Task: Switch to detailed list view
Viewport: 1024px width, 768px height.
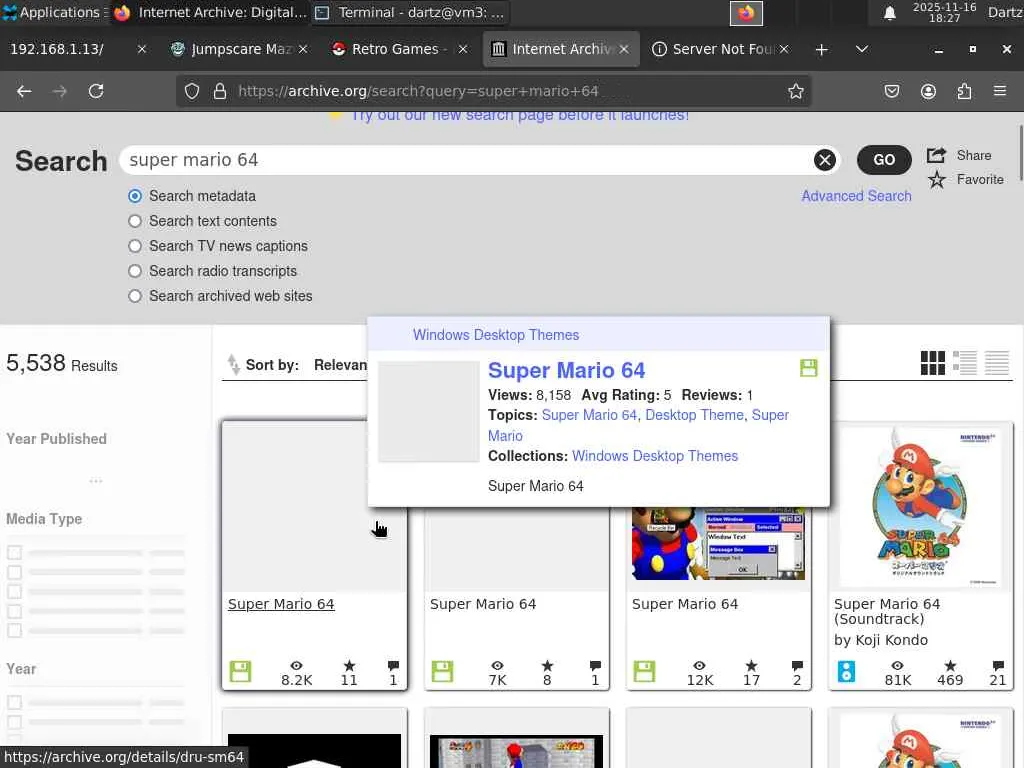Action: 965,363
